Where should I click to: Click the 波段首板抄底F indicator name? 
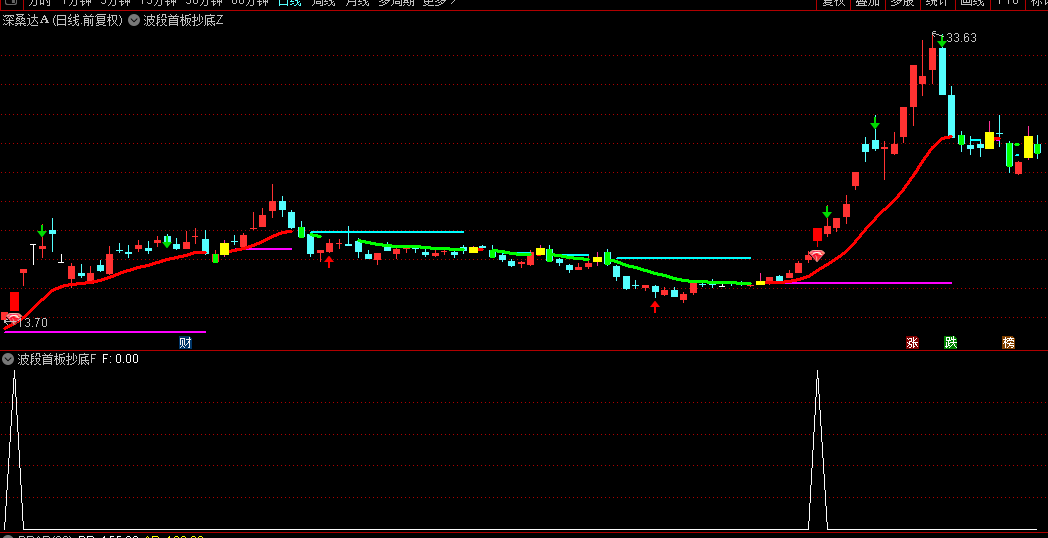(57, 359)
